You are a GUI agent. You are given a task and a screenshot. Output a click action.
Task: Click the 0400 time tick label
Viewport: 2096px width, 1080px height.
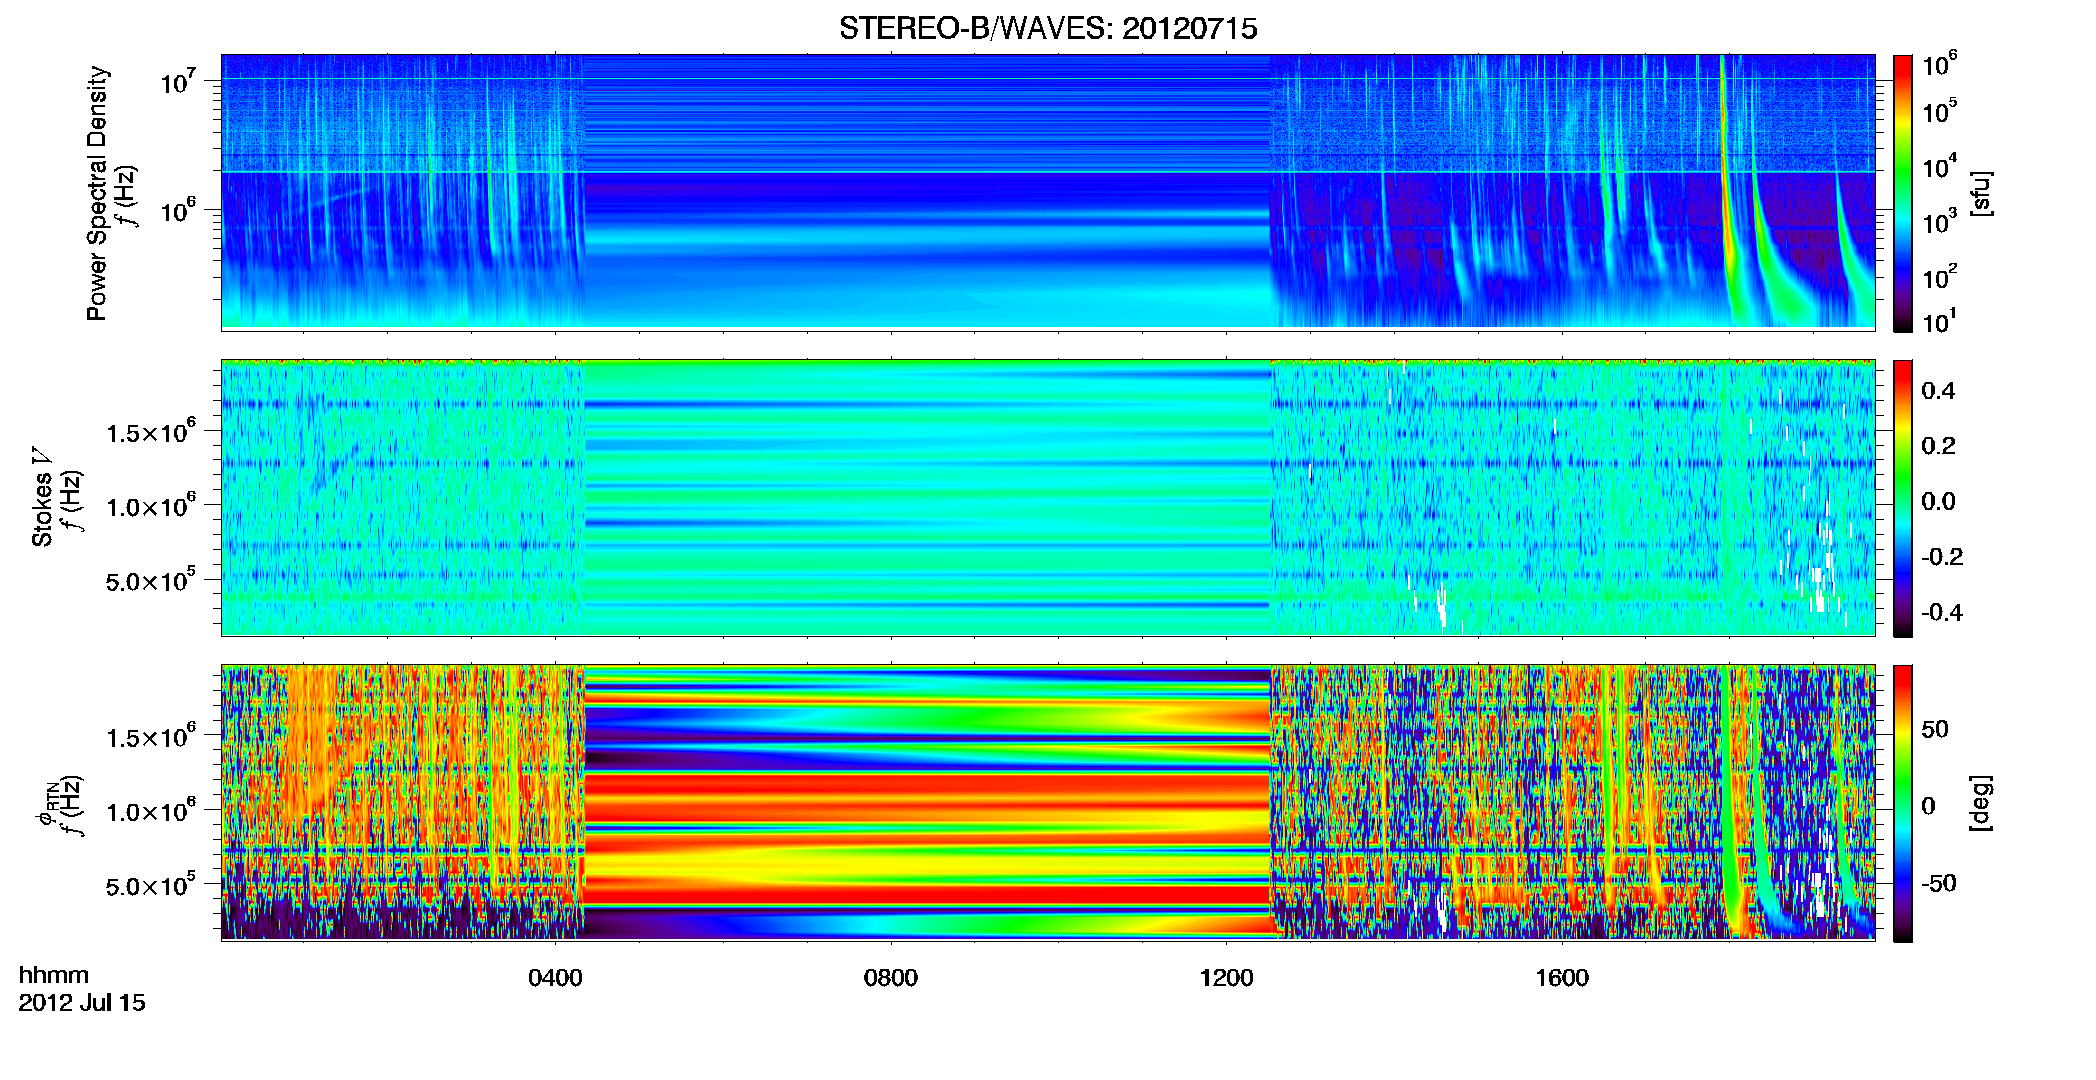tap(555, 977)
